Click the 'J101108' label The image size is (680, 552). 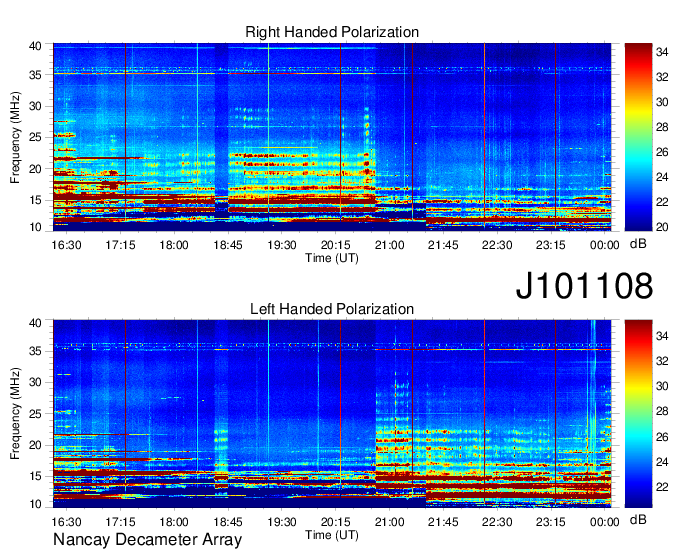click(x=584, y=286)
